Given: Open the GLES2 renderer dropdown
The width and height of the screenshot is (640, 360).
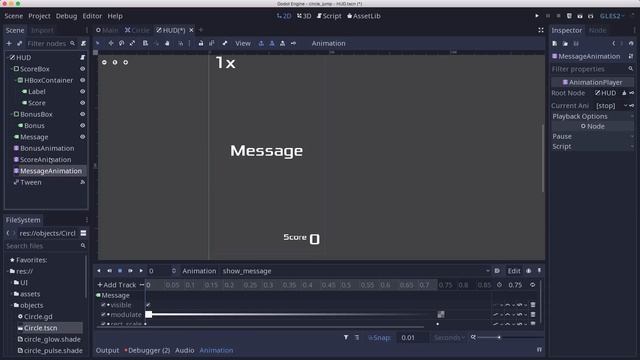Looking at the screenshot, I should [x=612, y=16].
